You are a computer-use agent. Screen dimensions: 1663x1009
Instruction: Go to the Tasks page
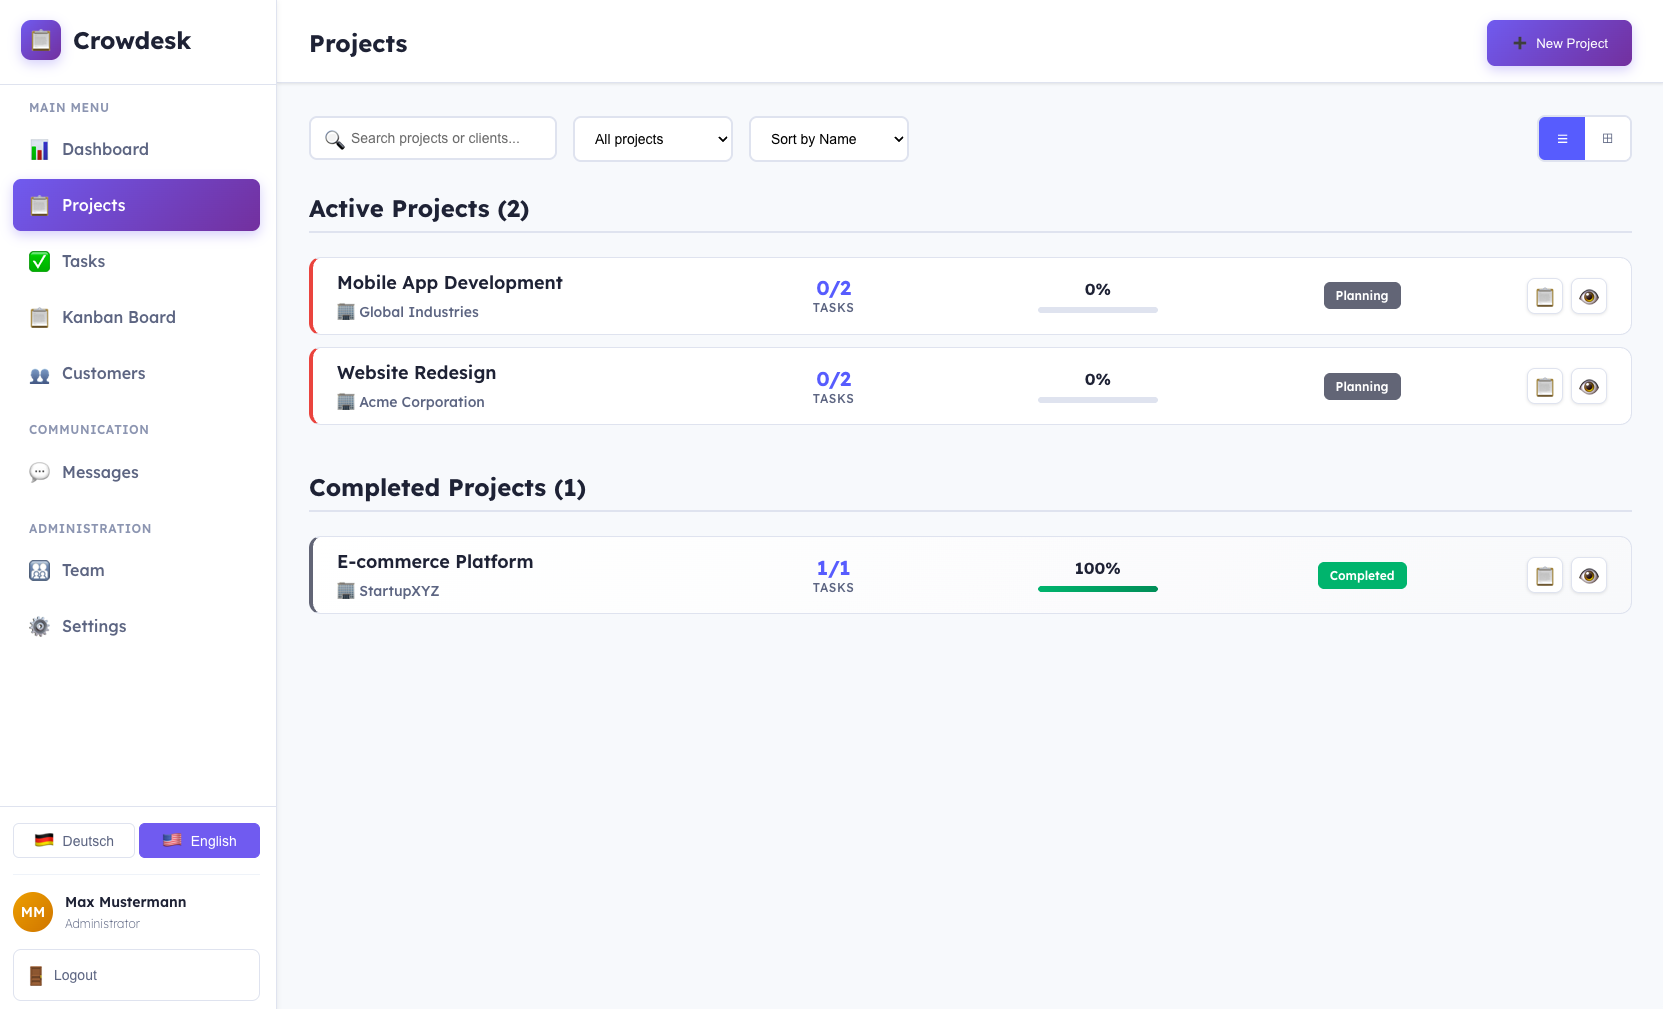[136, 261]
